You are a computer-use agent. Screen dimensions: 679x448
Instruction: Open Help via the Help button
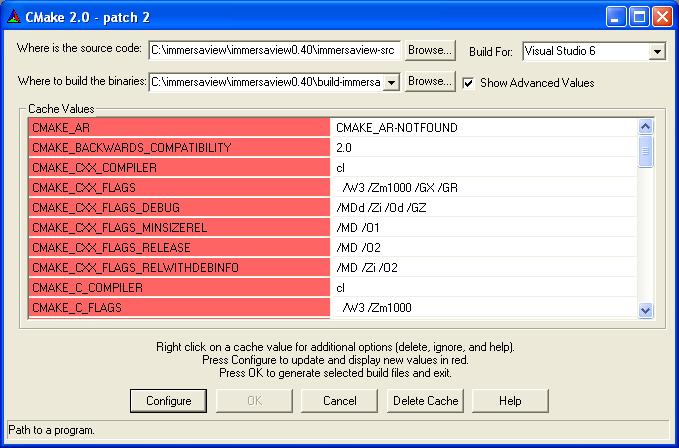pos(510,401)
